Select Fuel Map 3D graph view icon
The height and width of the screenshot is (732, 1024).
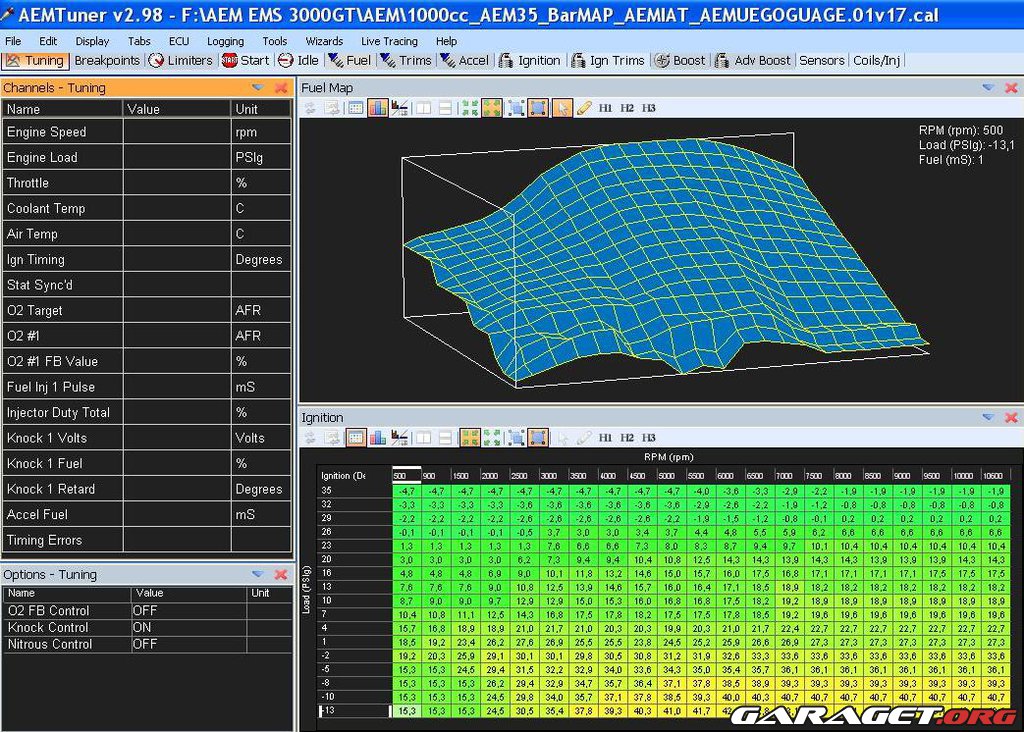[x=377, y=108]
